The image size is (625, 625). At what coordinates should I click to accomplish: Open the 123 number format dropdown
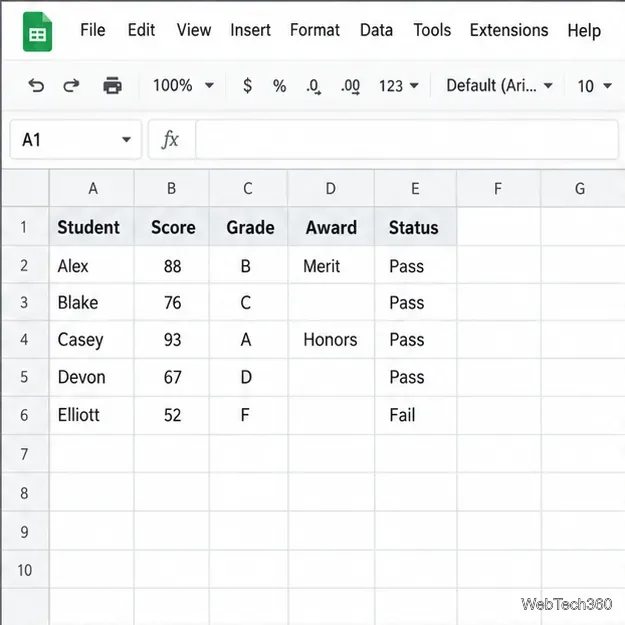click(x=398, y=86)
